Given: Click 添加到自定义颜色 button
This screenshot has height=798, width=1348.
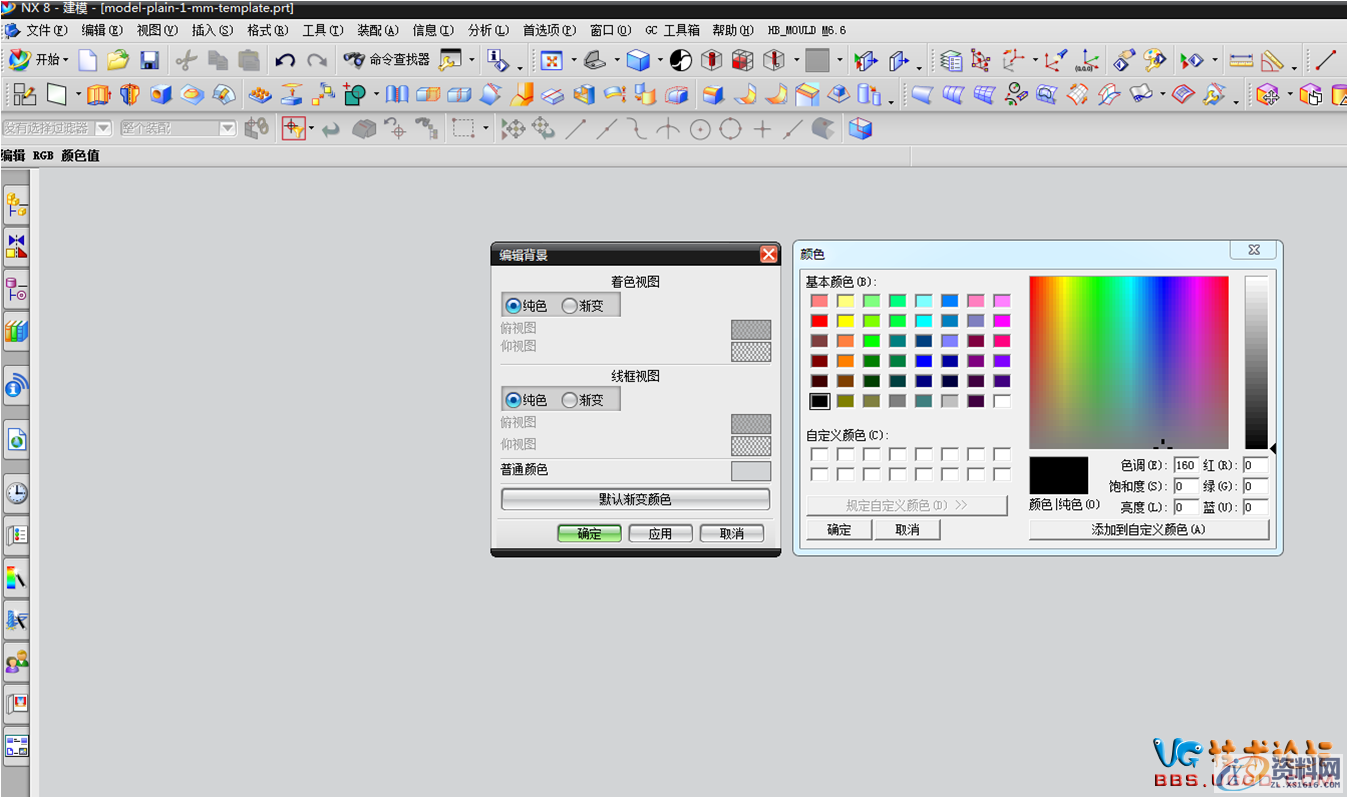Looking at the screenshot, I should coord(1148,530).
